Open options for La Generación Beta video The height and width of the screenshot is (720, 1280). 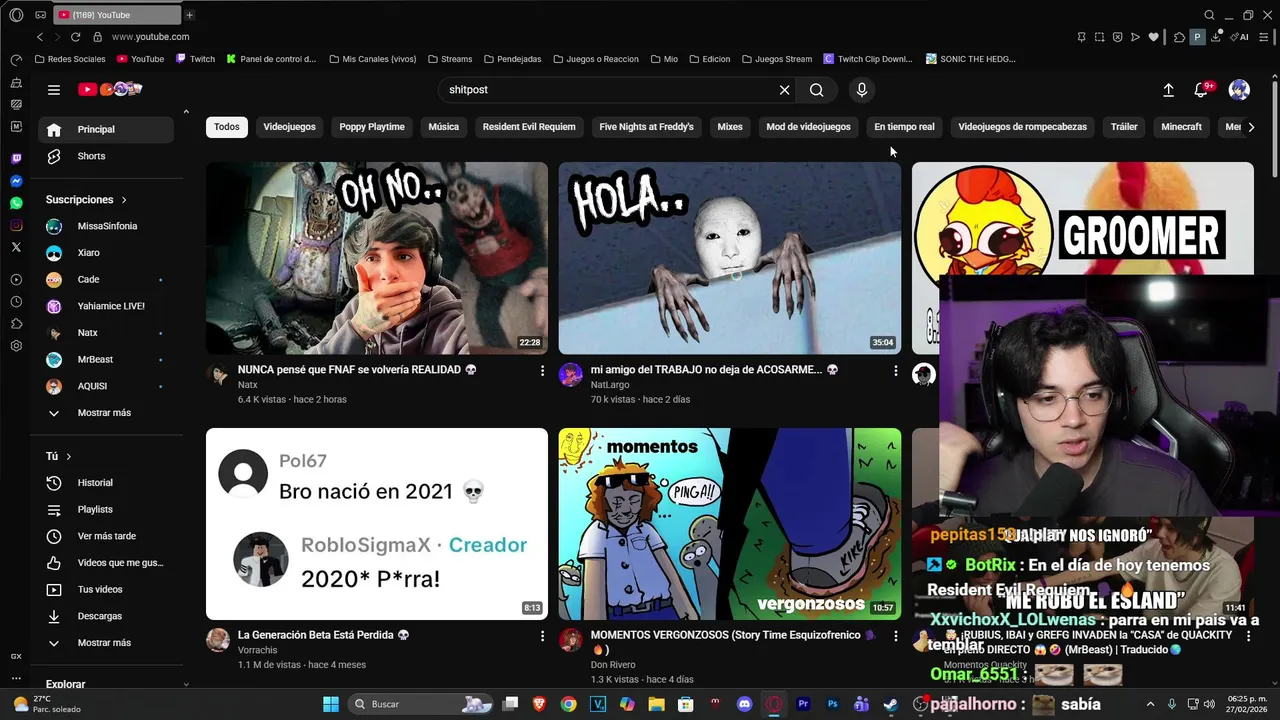pos(543,636)
